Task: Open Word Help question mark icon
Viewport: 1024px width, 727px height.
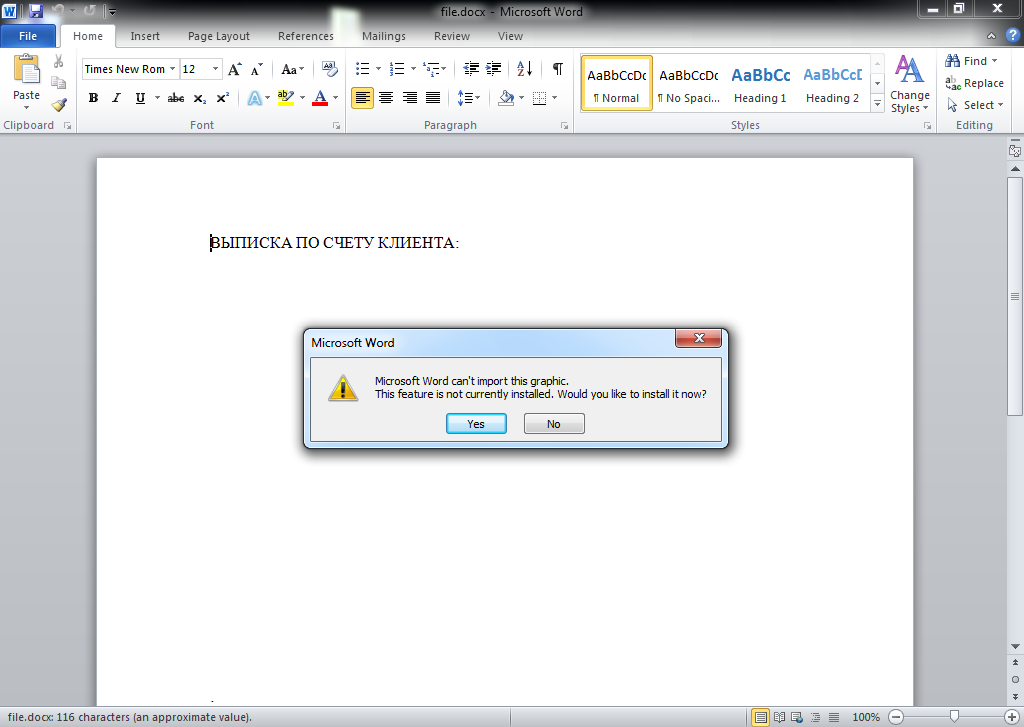Action: click(x=1012, y=36)
